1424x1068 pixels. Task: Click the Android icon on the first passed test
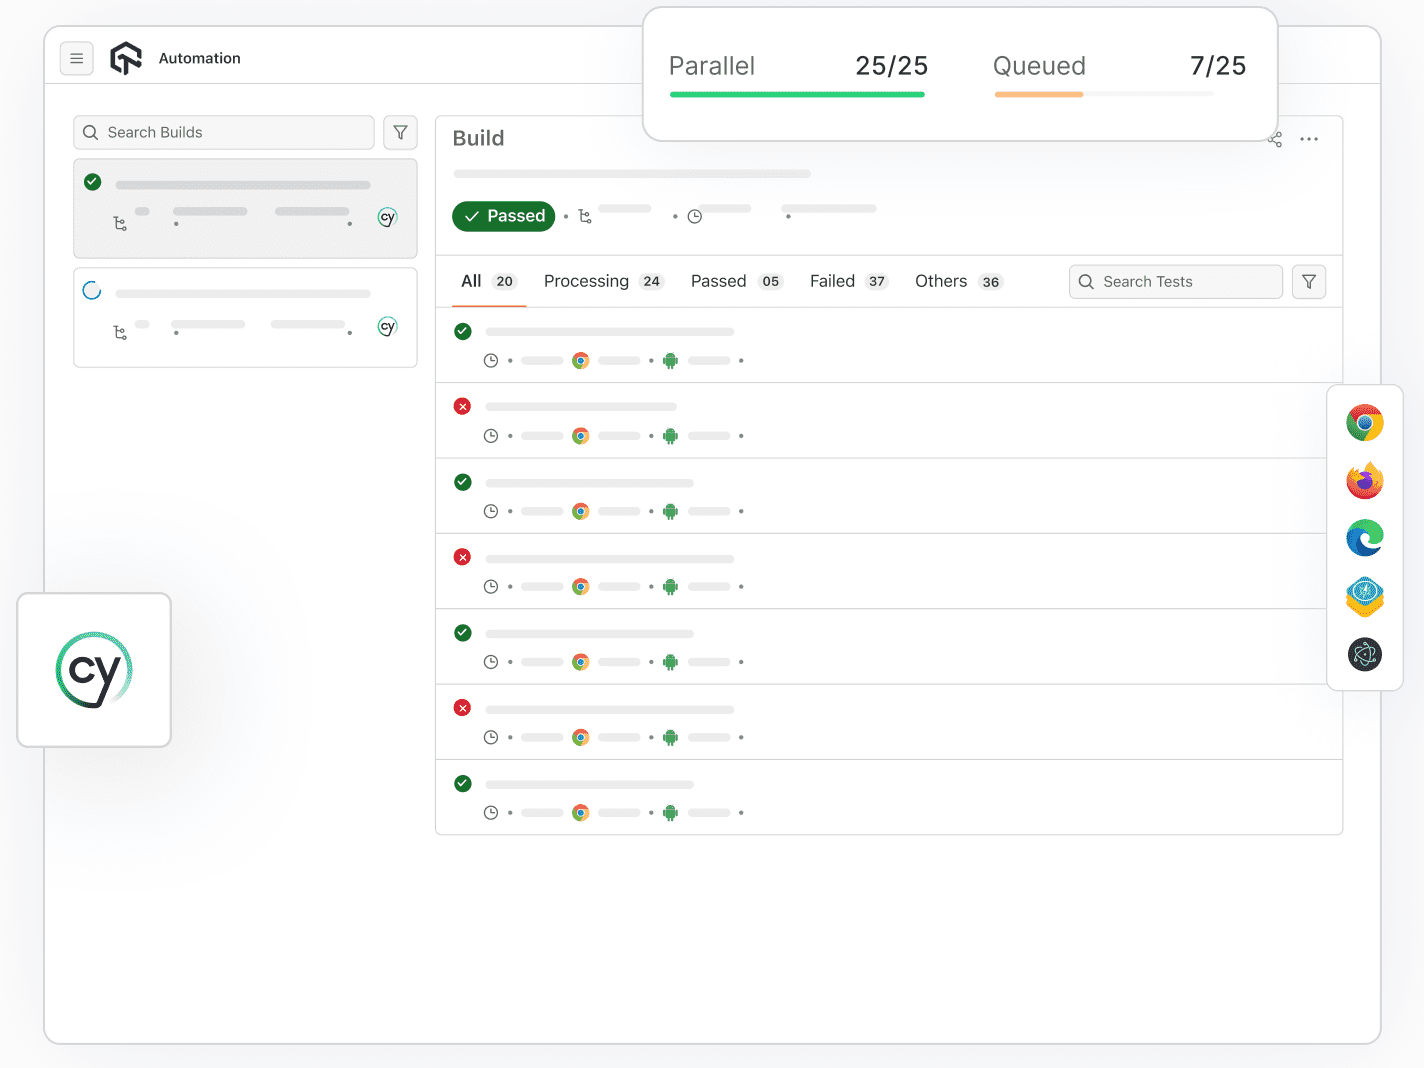(x=670, y=360)
